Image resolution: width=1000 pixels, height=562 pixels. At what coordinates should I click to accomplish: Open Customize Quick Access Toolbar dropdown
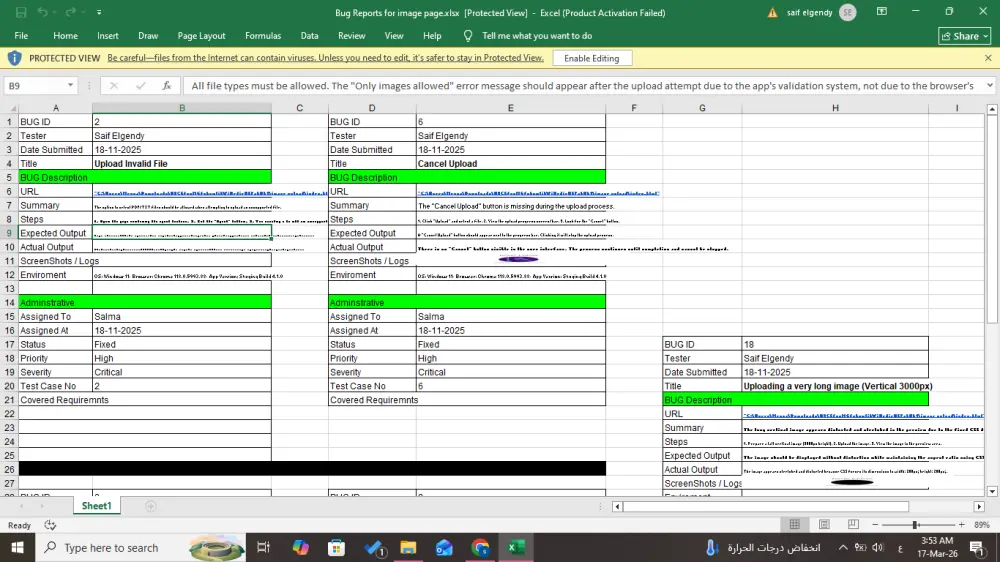pyautogui.click(x=99, y=12)
